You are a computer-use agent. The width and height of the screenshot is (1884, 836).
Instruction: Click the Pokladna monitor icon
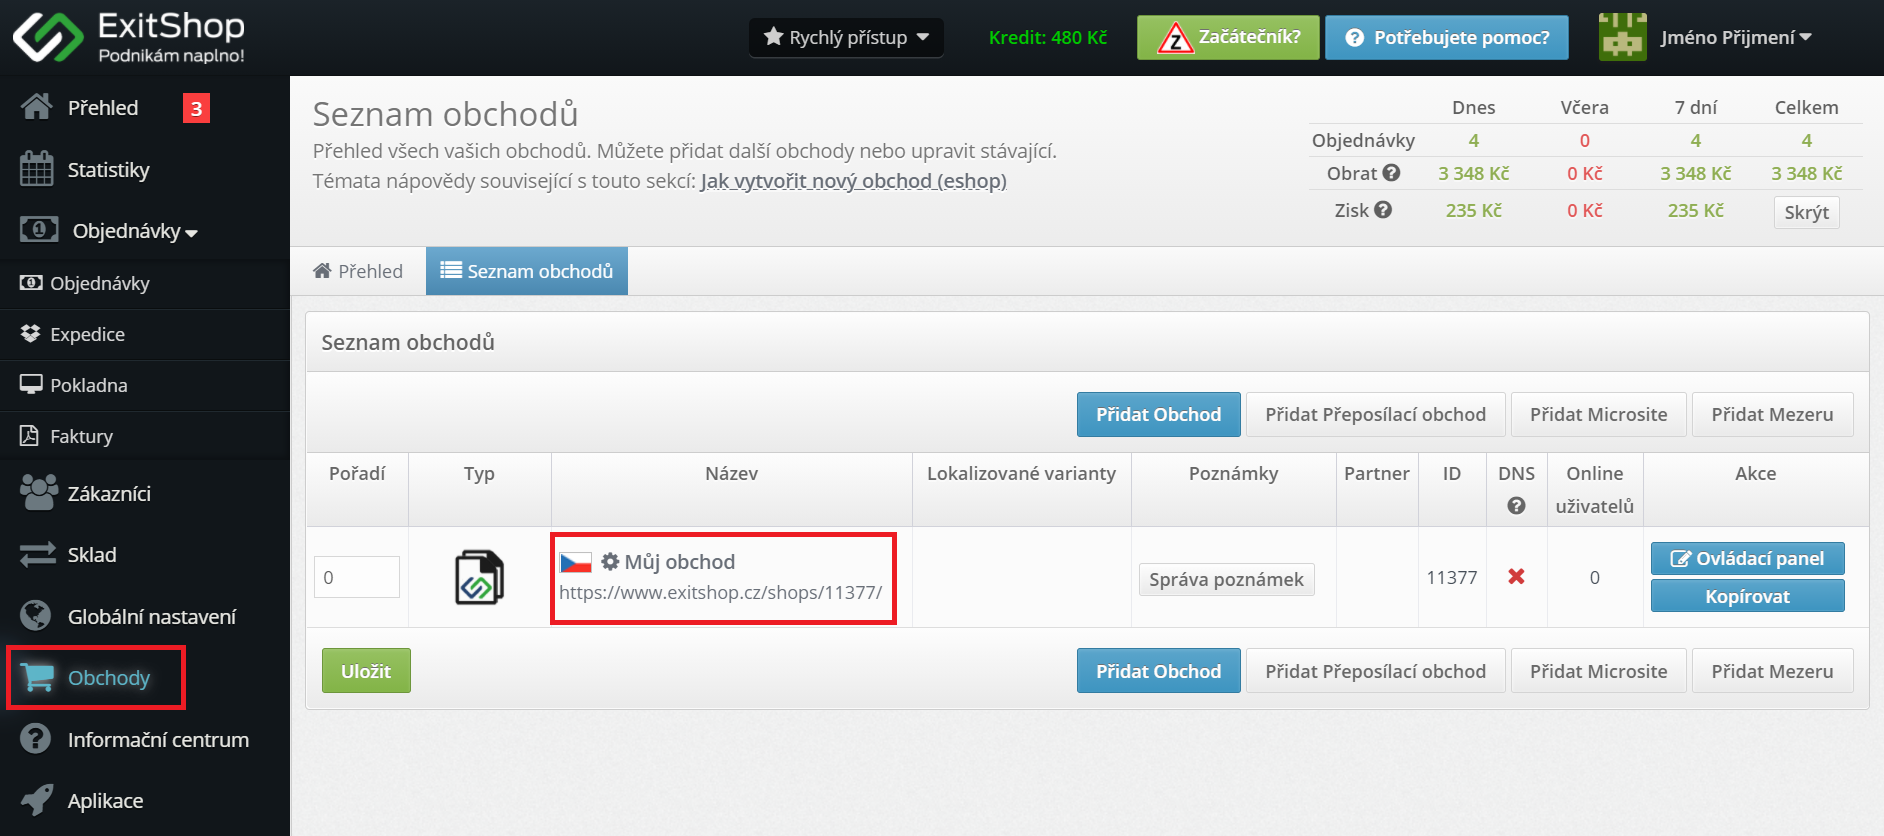31,385
